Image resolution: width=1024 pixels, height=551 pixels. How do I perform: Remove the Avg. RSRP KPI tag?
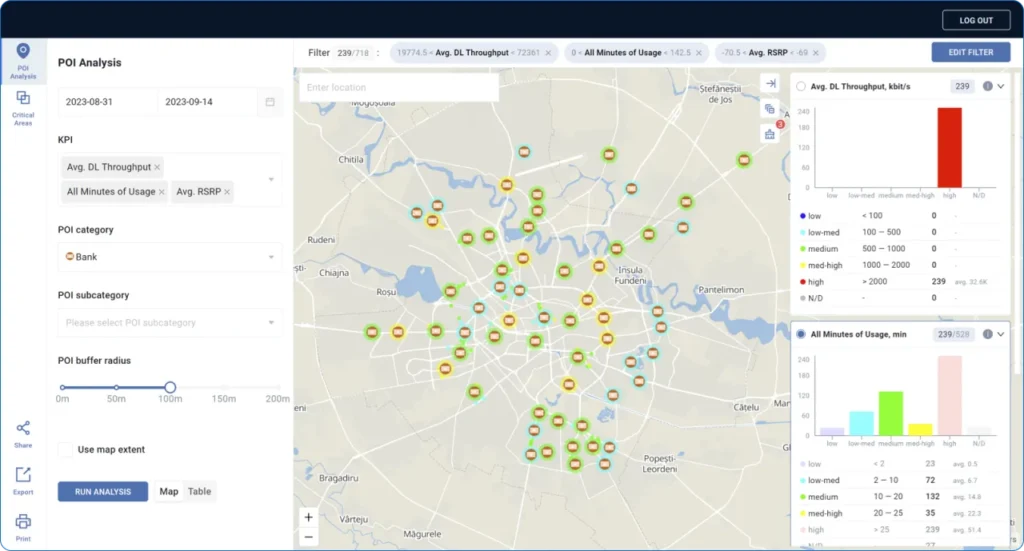[x=227, y=192]
